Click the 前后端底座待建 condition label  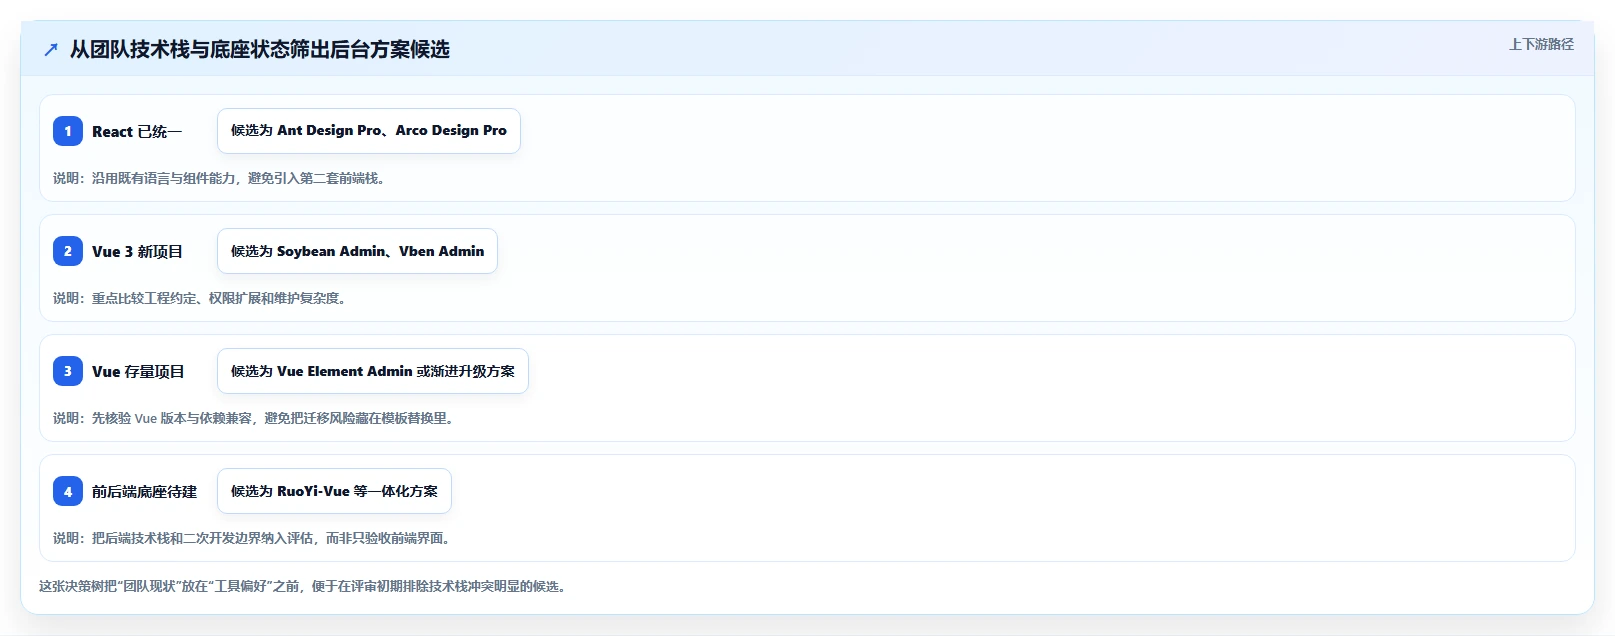144,491
